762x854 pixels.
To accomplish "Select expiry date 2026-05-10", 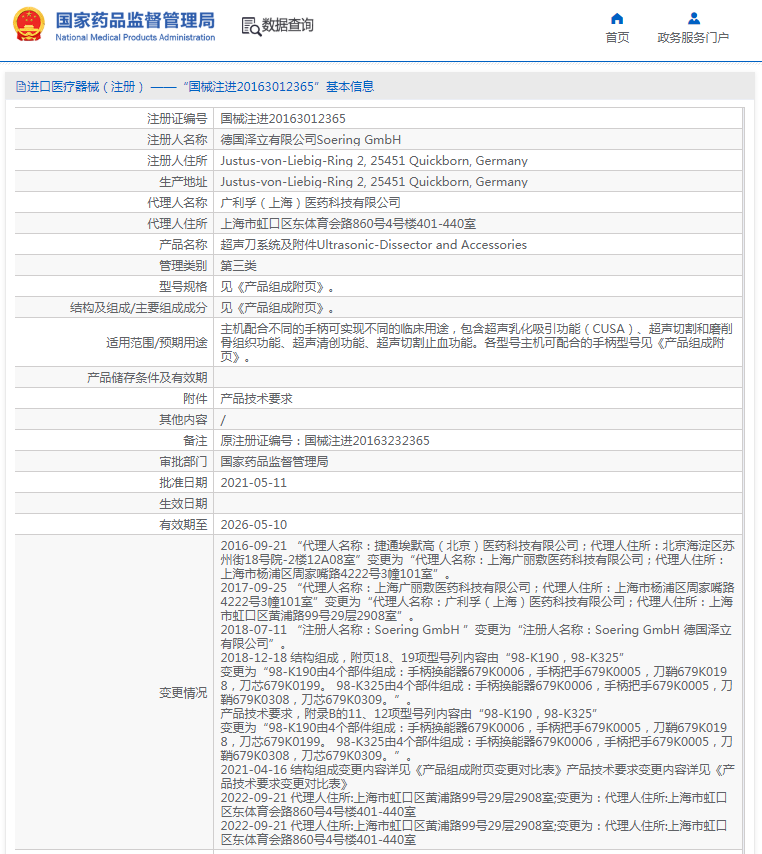I will tap(253, 524).
